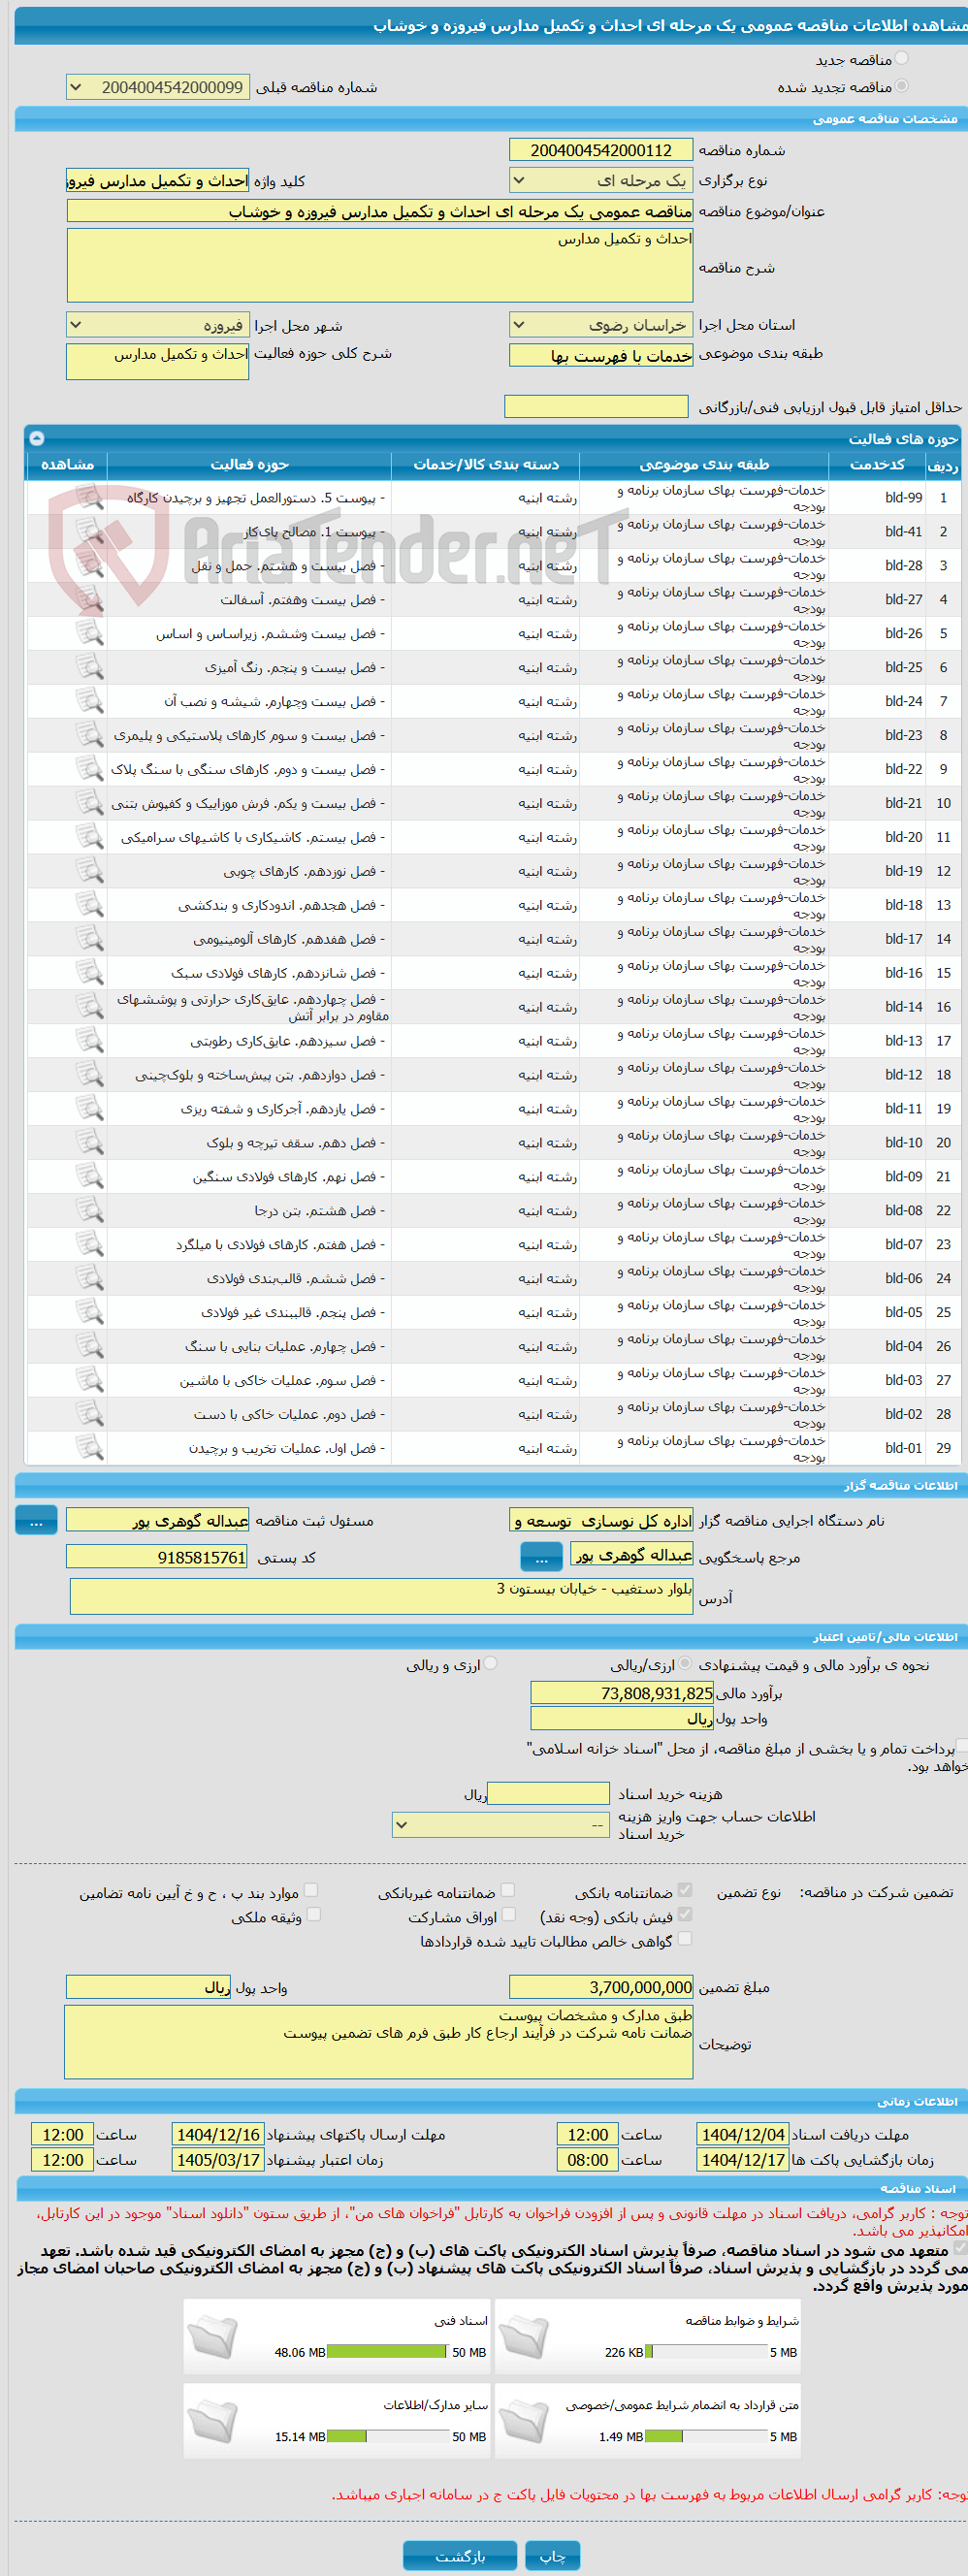The image size is (968, 2576).
Task: Toggle موارد بند پ، ج و خ checkbox
Action: click(x=311, y=1890)
